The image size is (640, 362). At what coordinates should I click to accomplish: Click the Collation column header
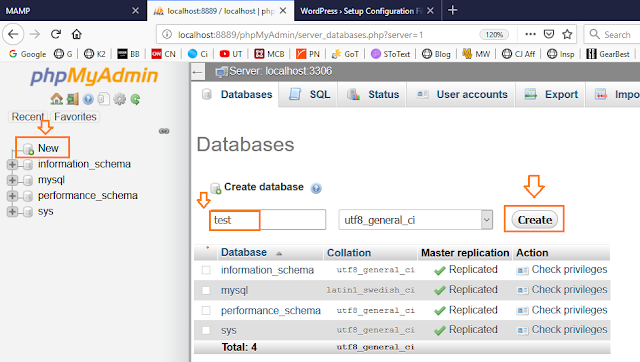pos(349,253)
